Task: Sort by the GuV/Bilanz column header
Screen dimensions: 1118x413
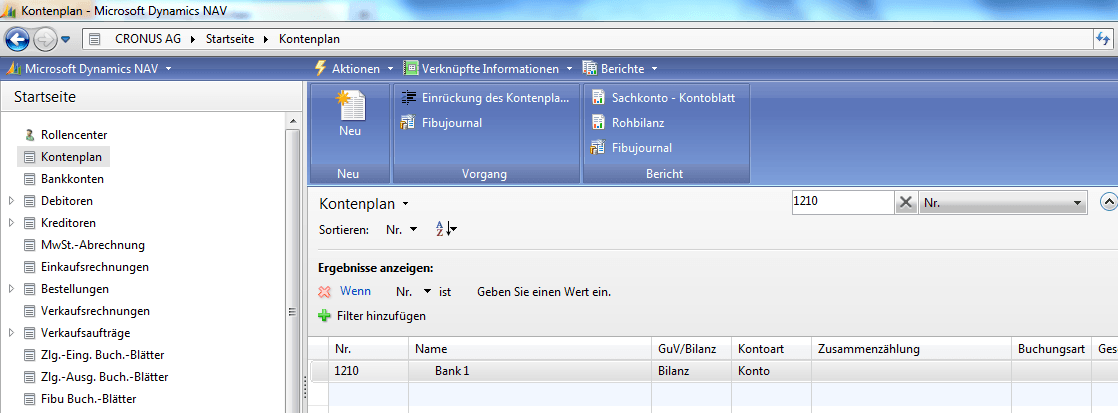Action: 691,350
